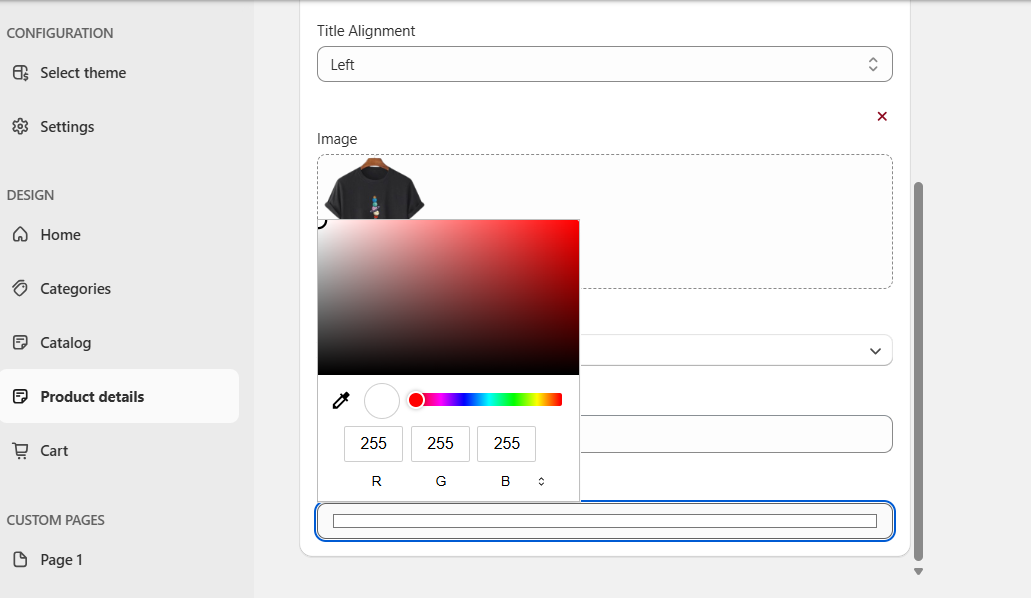
Task: Click the B channel label
Action: tap(505, 482)
